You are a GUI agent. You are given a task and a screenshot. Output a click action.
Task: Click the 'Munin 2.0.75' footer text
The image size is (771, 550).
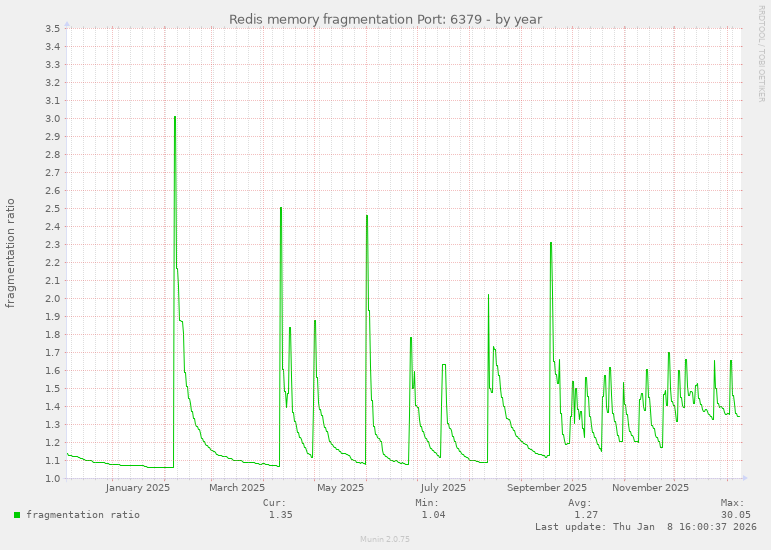click(x=385, y=539)
